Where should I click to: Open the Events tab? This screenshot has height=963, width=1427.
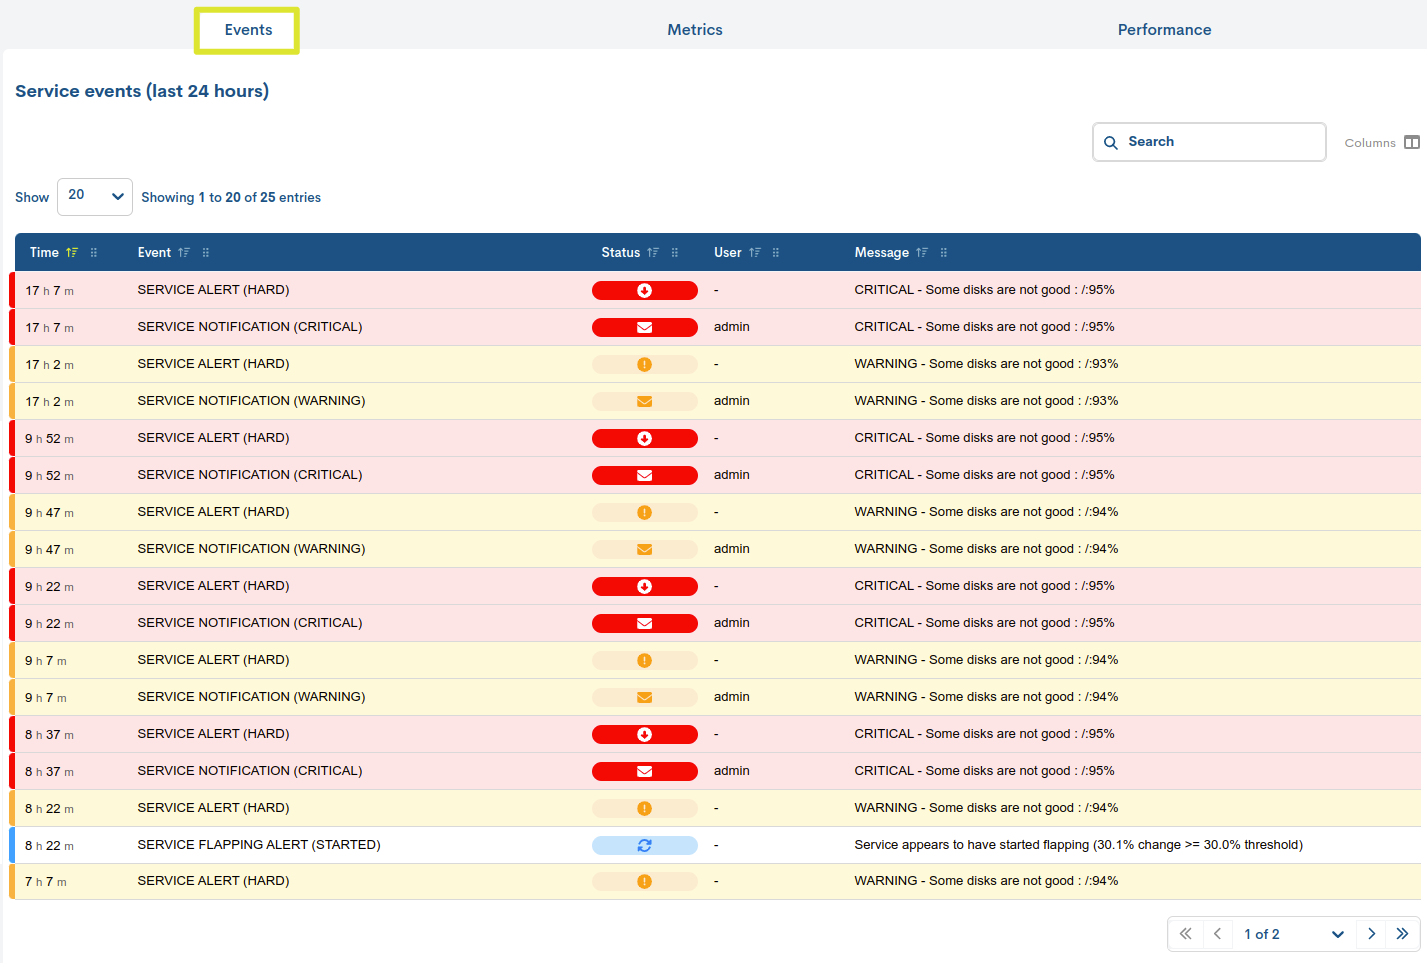click(x=248, y=30)
